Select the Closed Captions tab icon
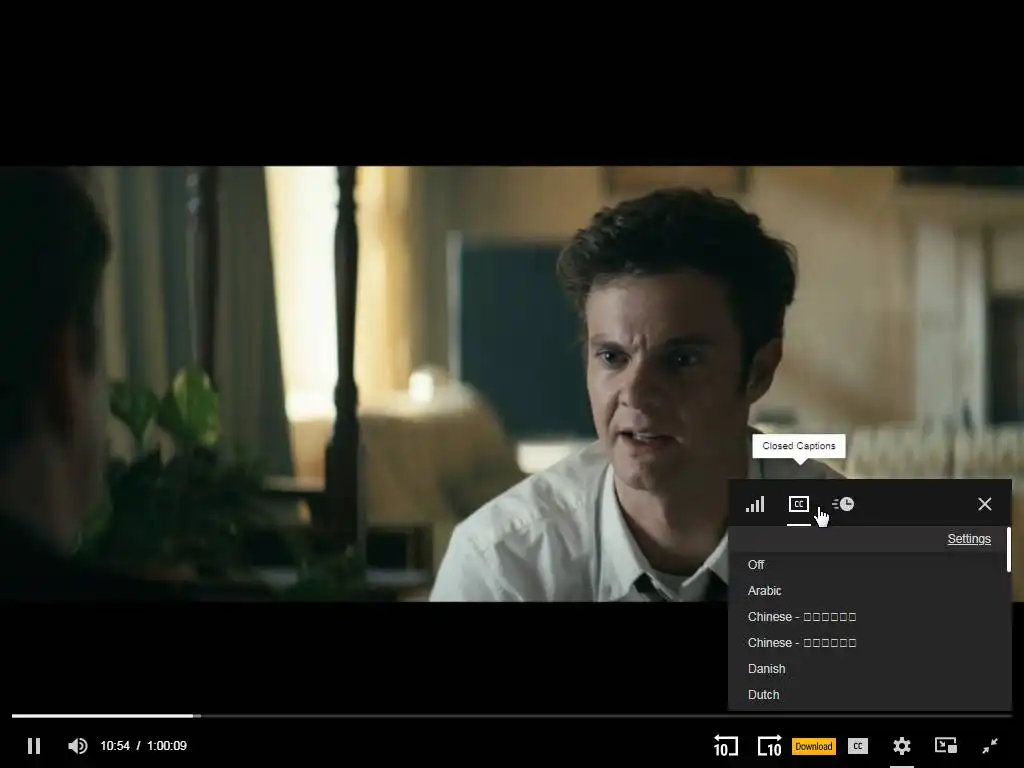This screenshot has width=1024, height=768. (x=799, y=504)
